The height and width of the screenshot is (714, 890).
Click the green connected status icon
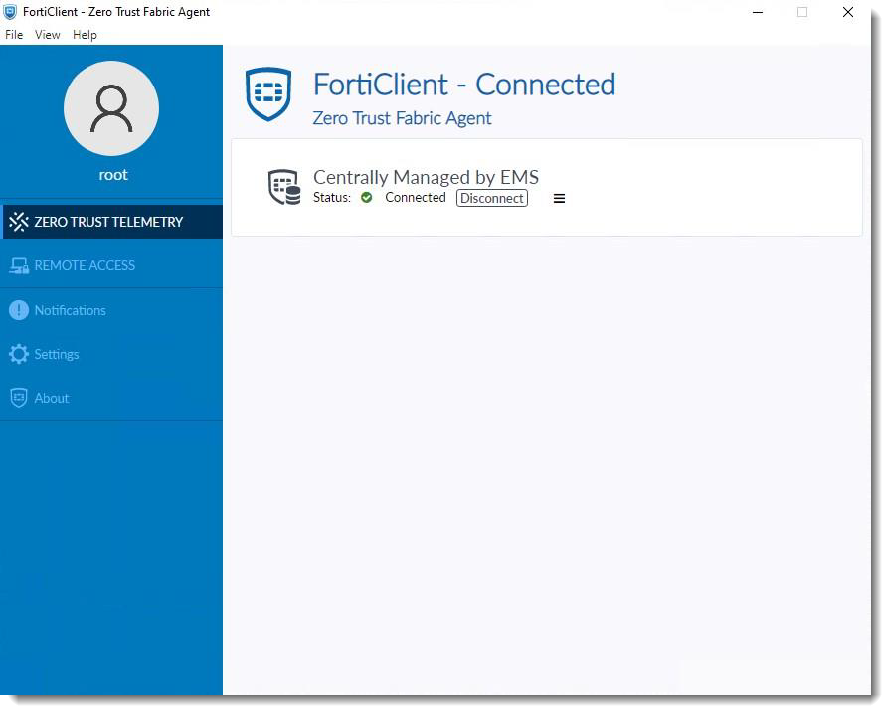366,198
